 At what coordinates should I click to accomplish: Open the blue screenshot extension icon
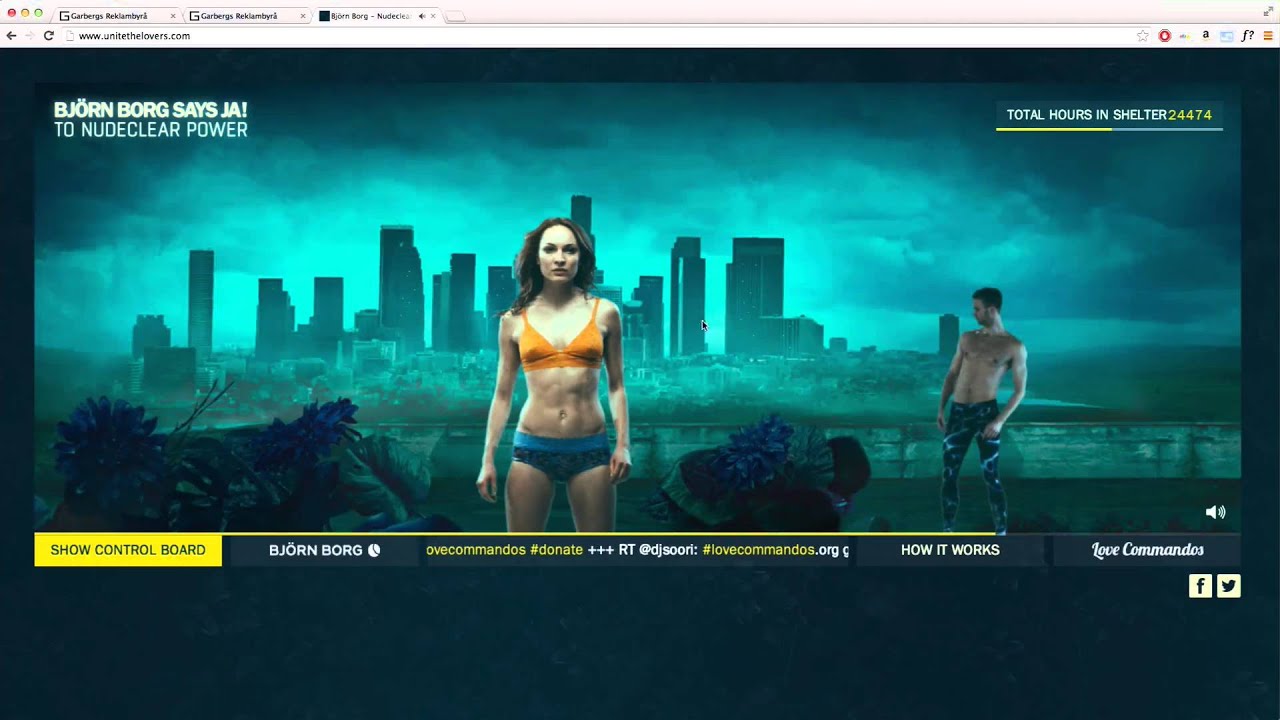point(1226,36)
